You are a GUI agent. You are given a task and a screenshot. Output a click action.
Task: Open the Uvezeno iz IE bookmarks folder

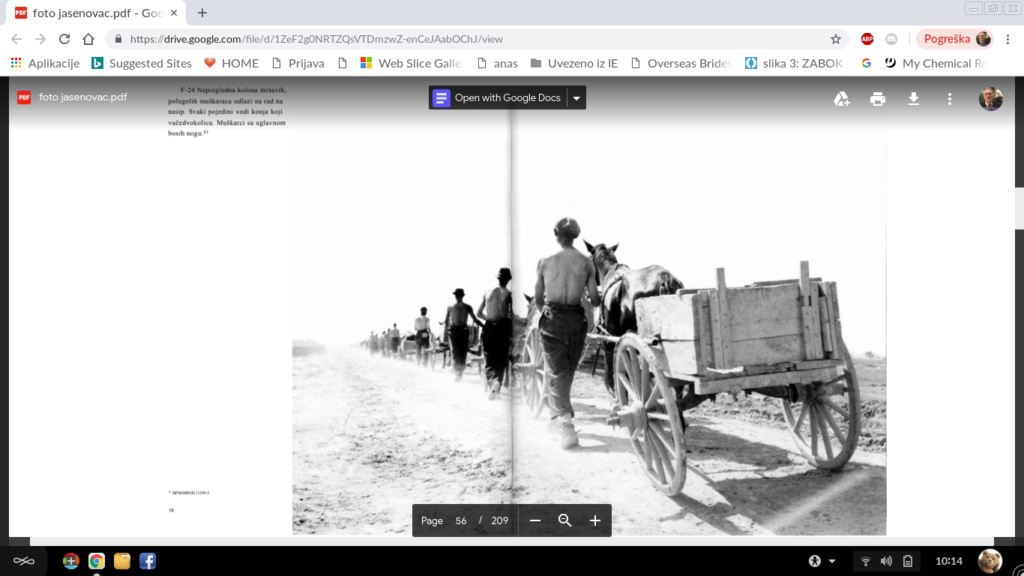[x=574, y=63]
